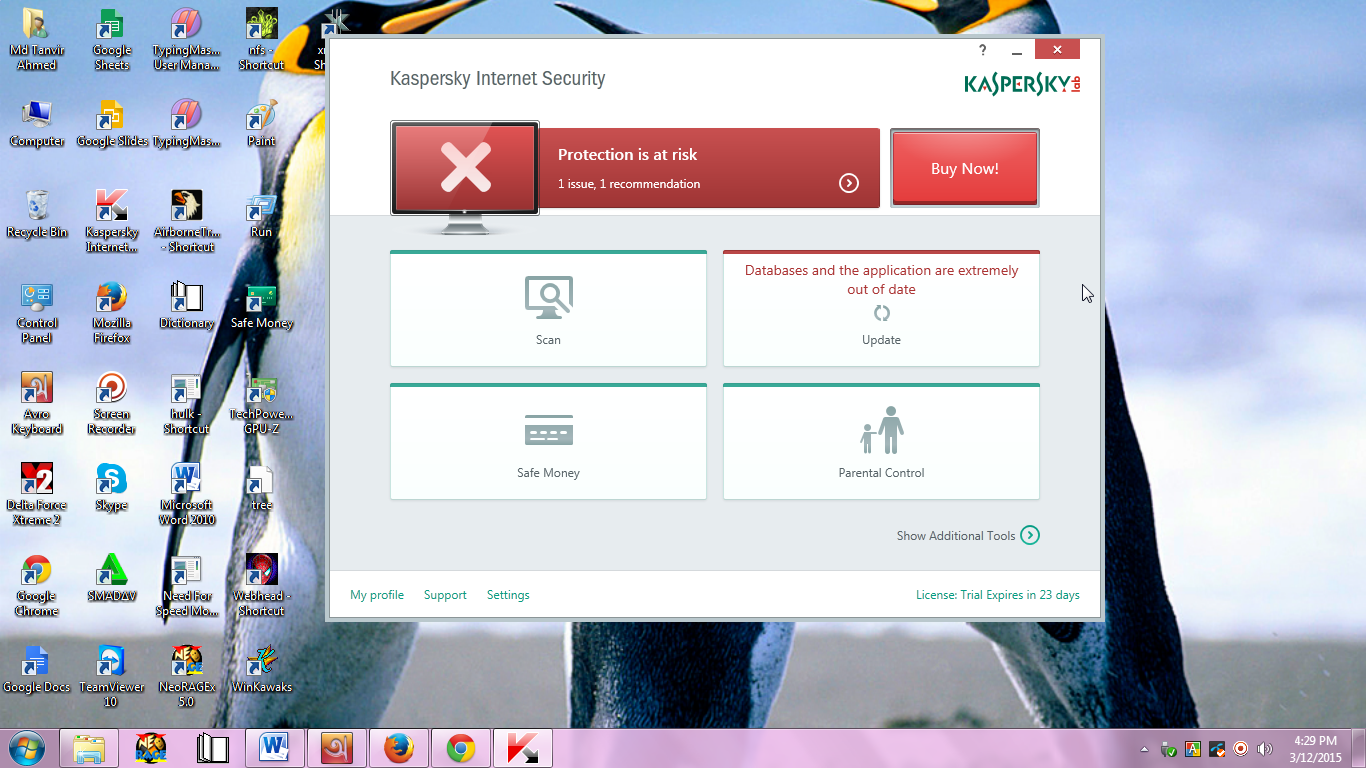Select the SMADAV desktop shortcut
Viewport: 1366px width, 768px height.
[x=111, y=578]
